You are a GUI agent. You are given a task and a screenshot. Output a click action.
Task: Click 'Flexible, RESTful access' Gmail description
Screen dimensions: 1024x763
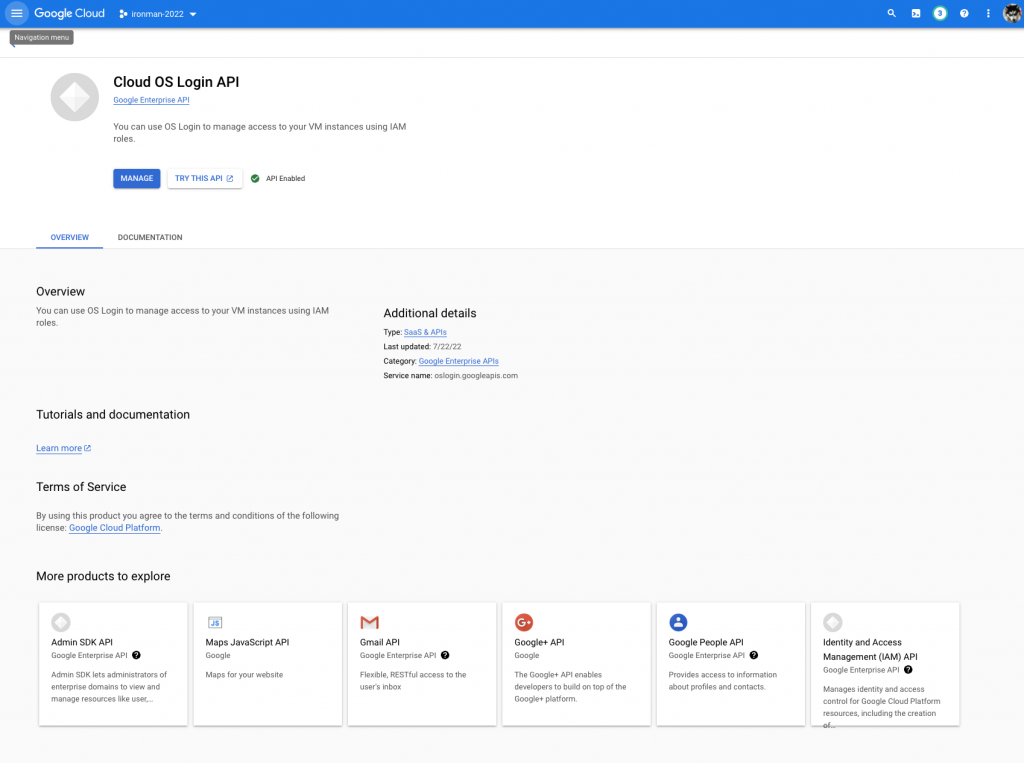413,681
